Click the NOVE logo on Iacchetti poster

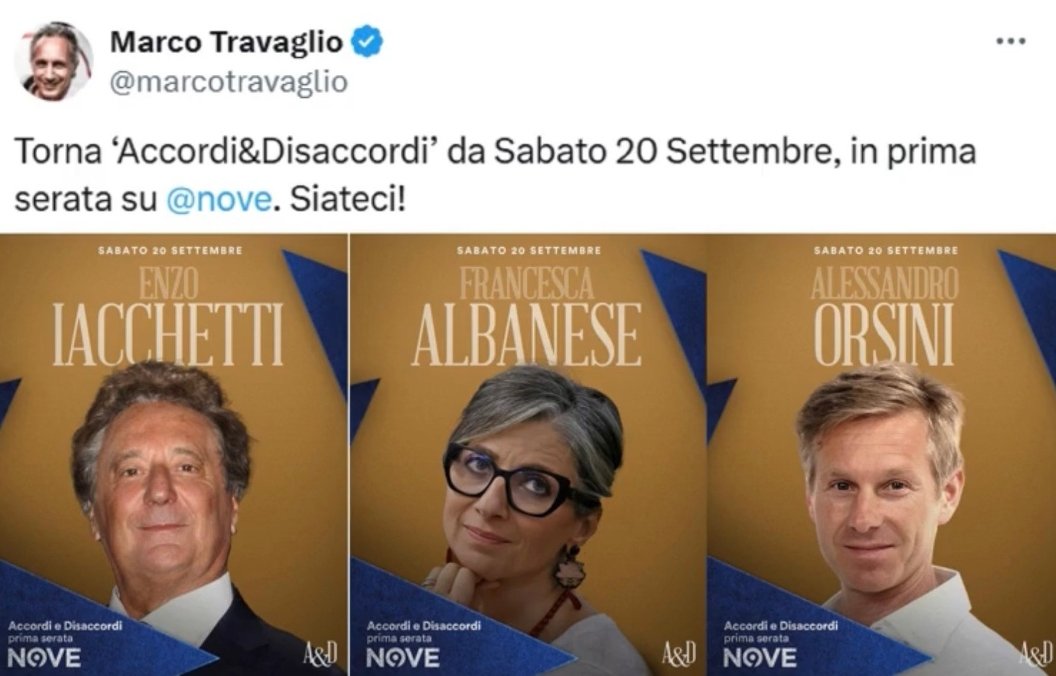(44, 657)
